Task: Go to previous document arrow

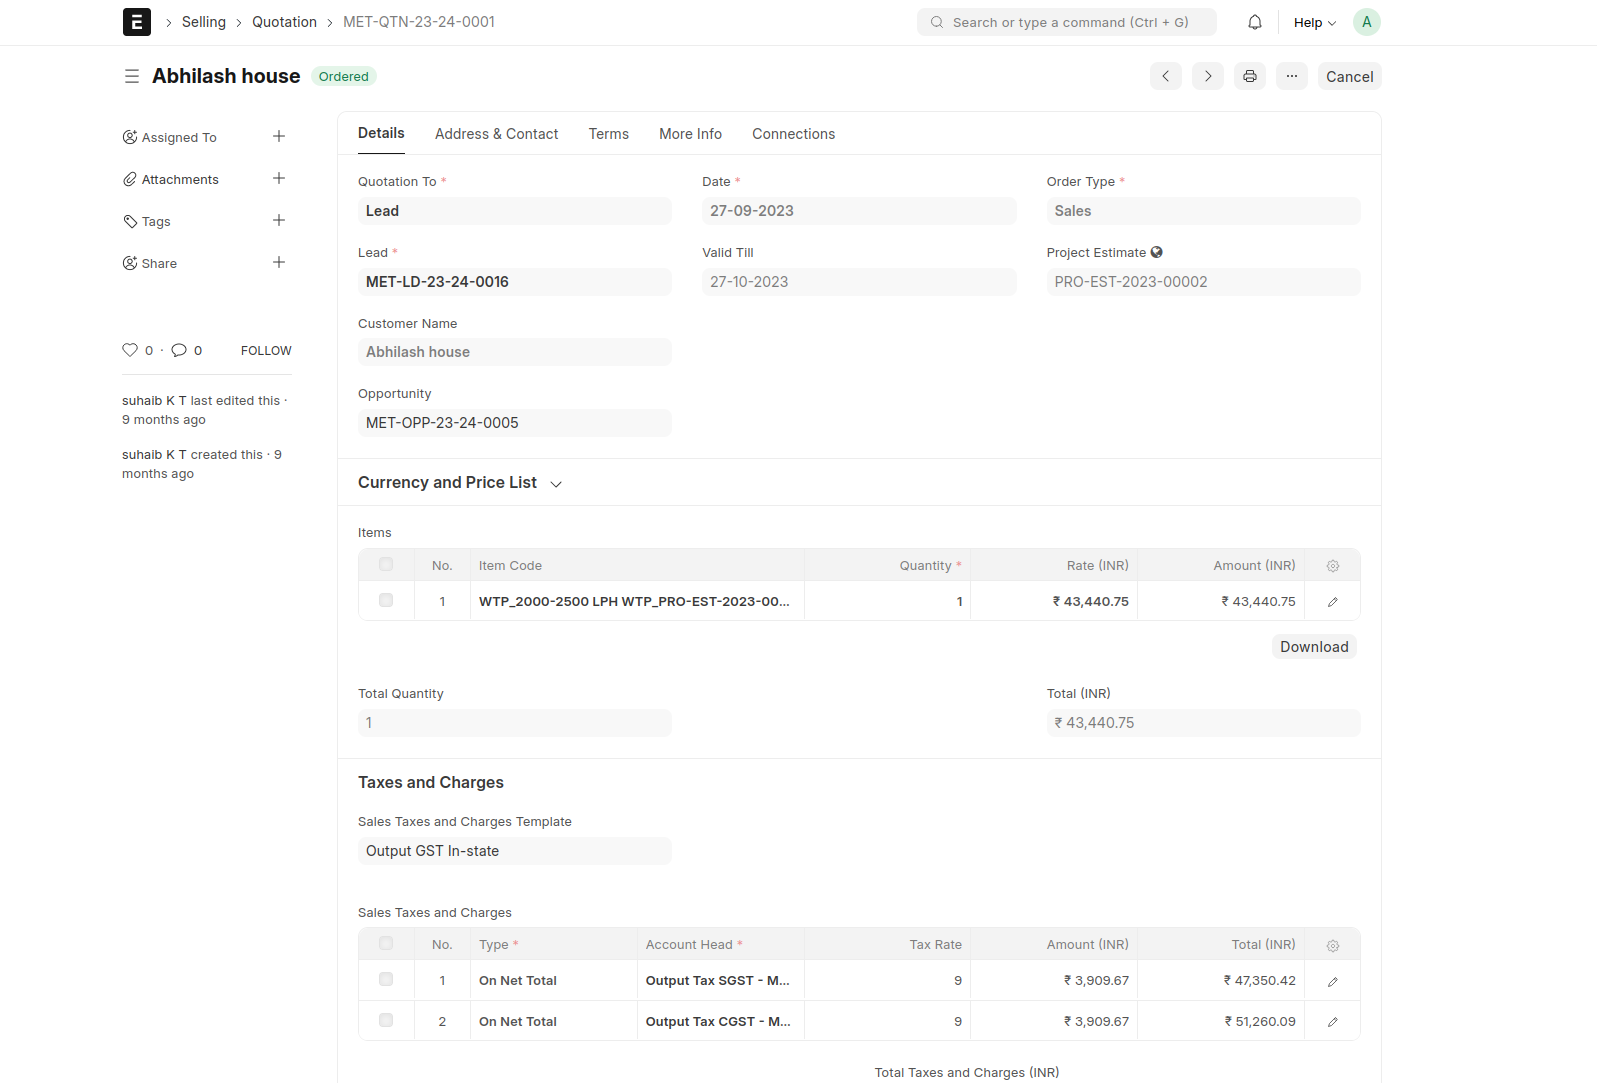Action: (x=1165, y=76)
